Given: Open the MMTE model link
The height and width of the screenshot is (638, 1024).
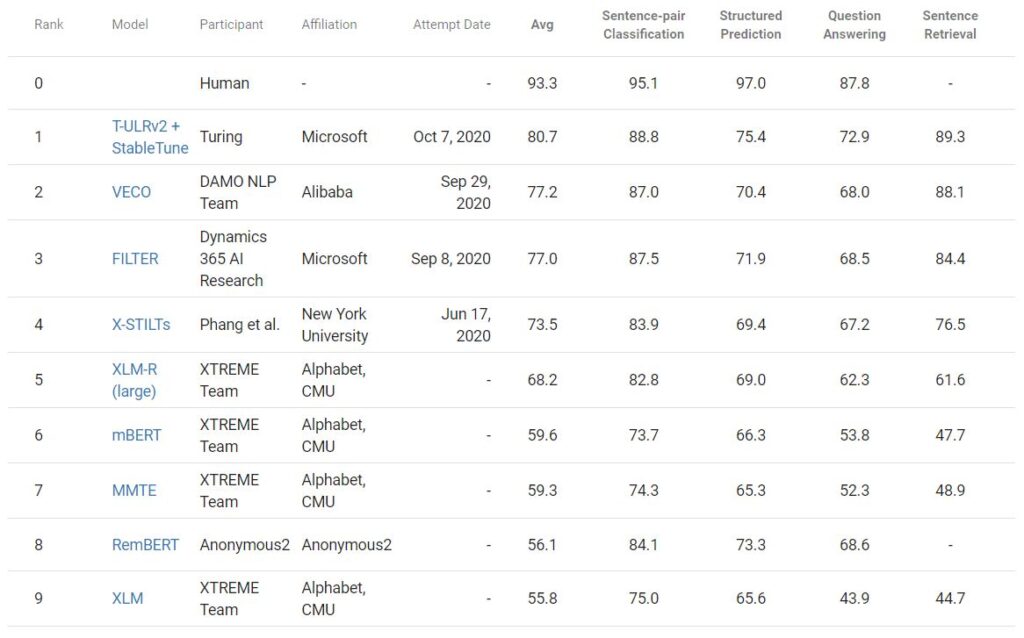Looking at the screenshot, I should (x=134, y=490).
